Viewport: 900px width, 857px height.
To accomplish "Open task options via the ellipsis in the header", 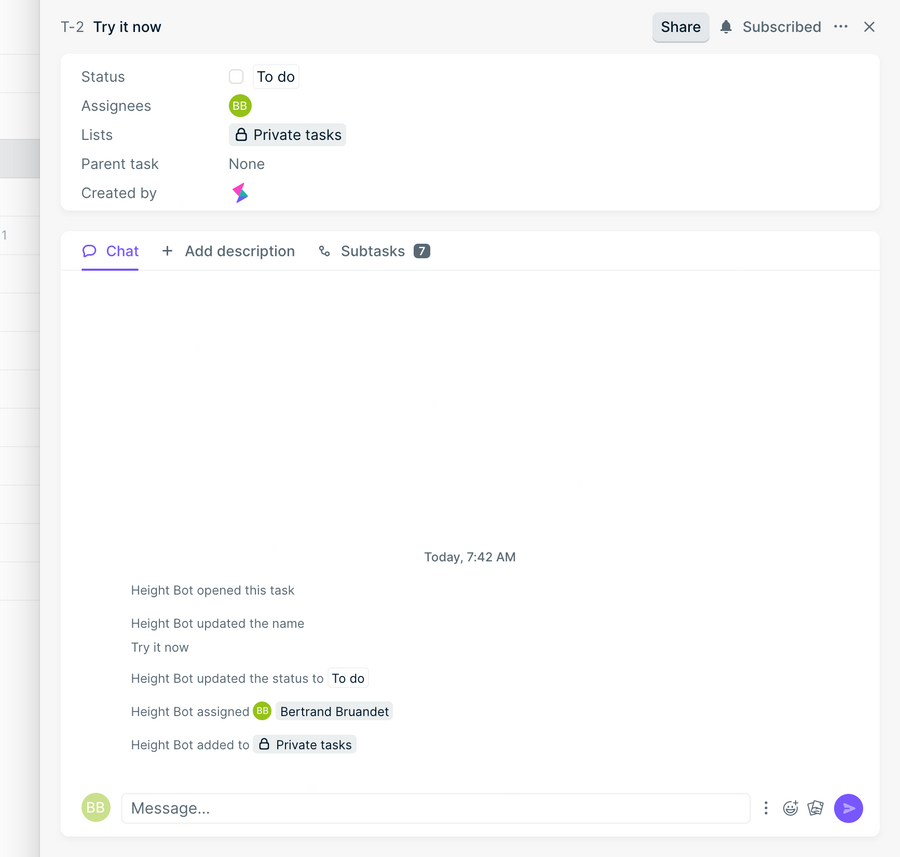I will (x=840, y=27).
